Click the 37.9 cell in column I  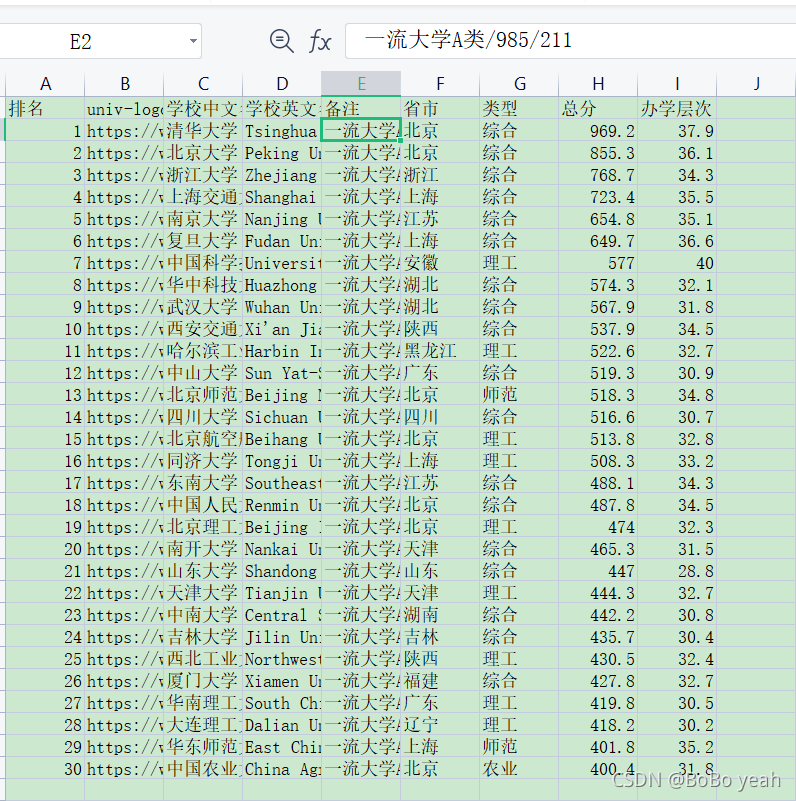pyautogui.click(x=677, y=131)
